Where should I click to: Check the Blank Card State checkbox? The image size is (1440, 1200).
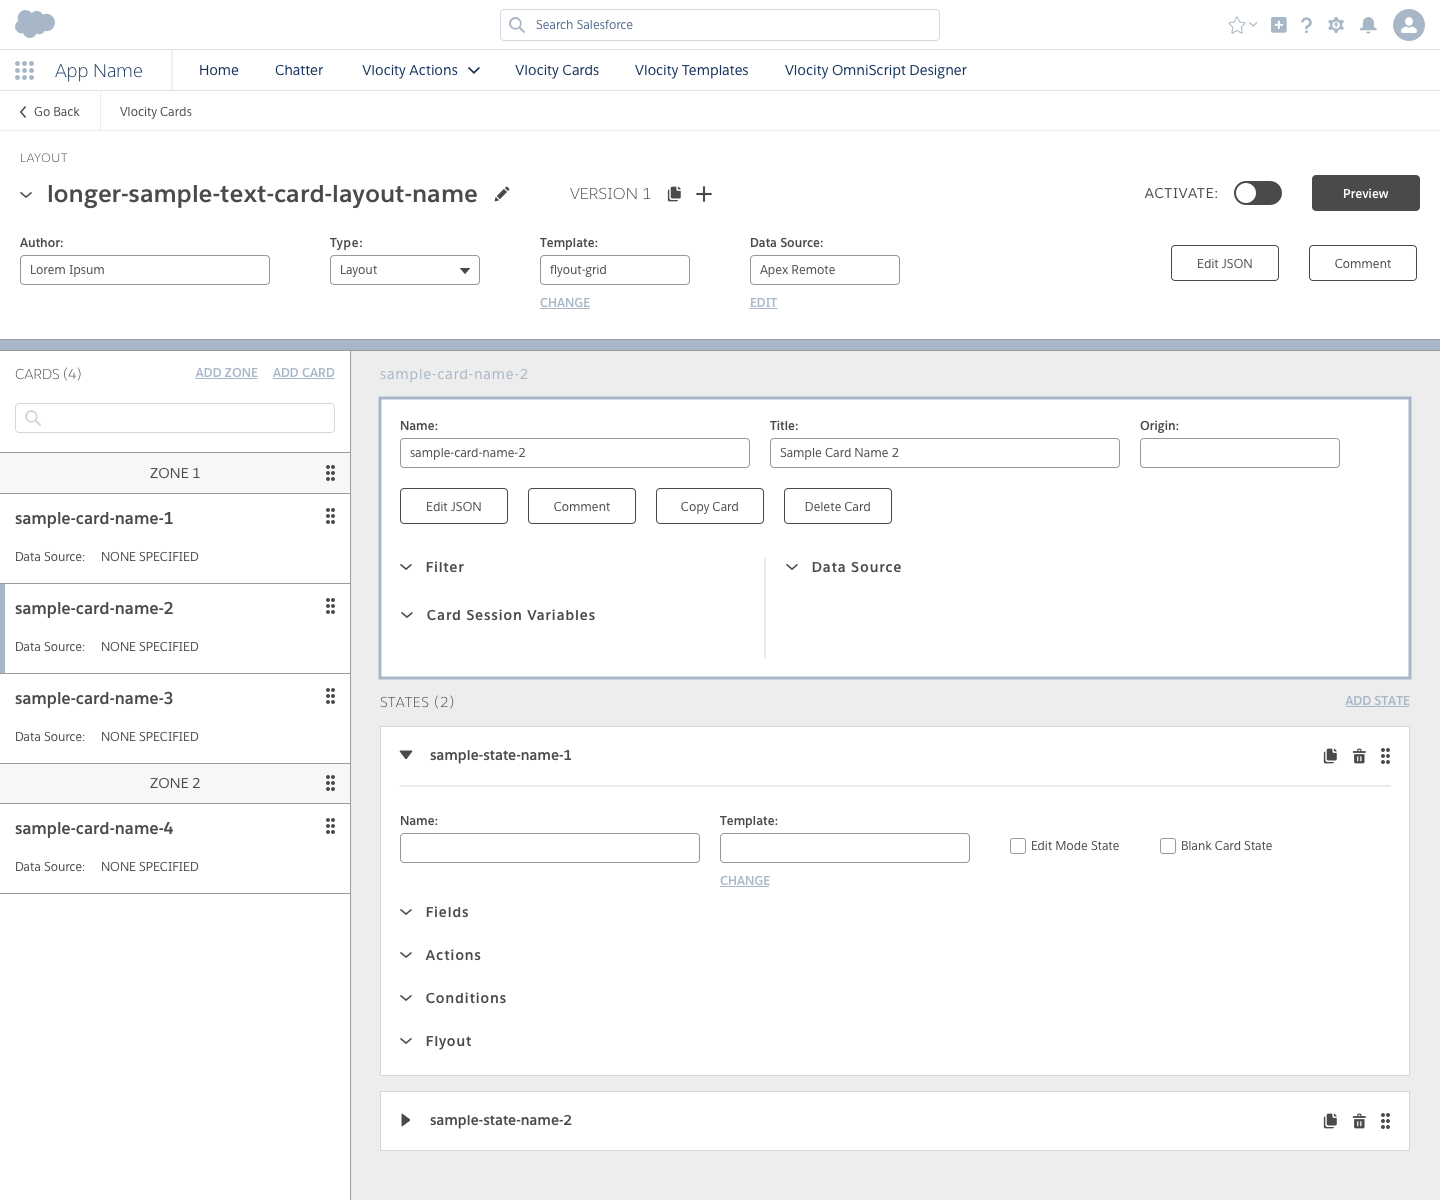click(1168, 846)
